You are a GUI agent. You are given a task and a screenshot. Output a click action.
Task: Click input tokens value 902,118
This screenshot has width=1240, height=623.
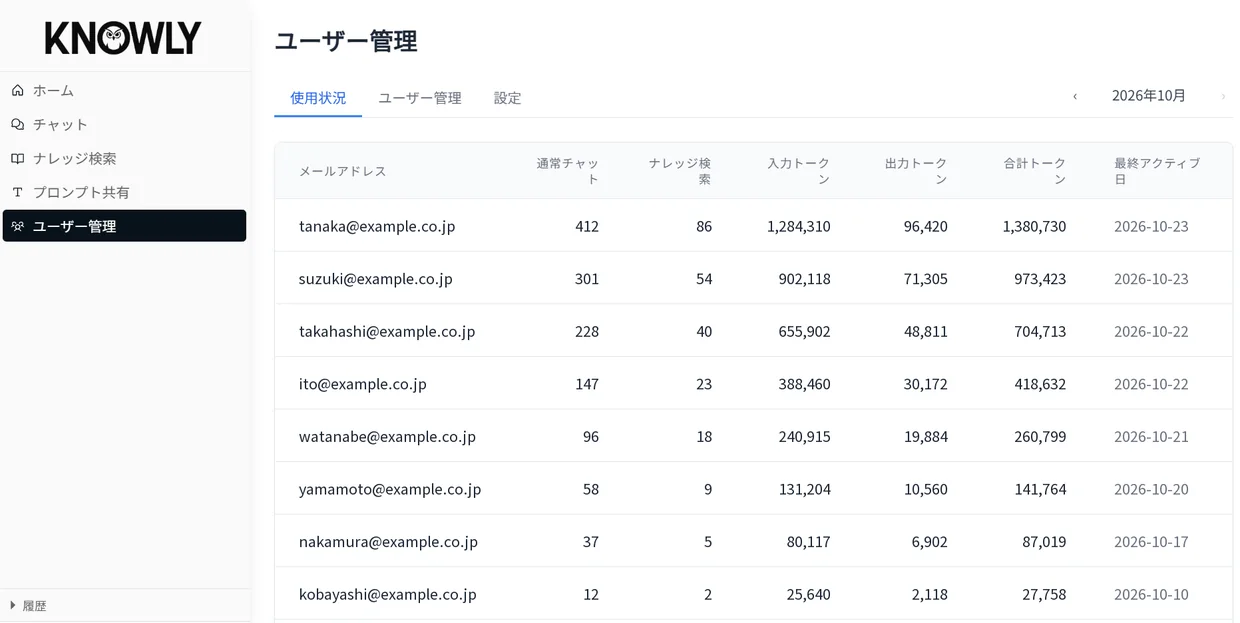click(x=805, y=279)
